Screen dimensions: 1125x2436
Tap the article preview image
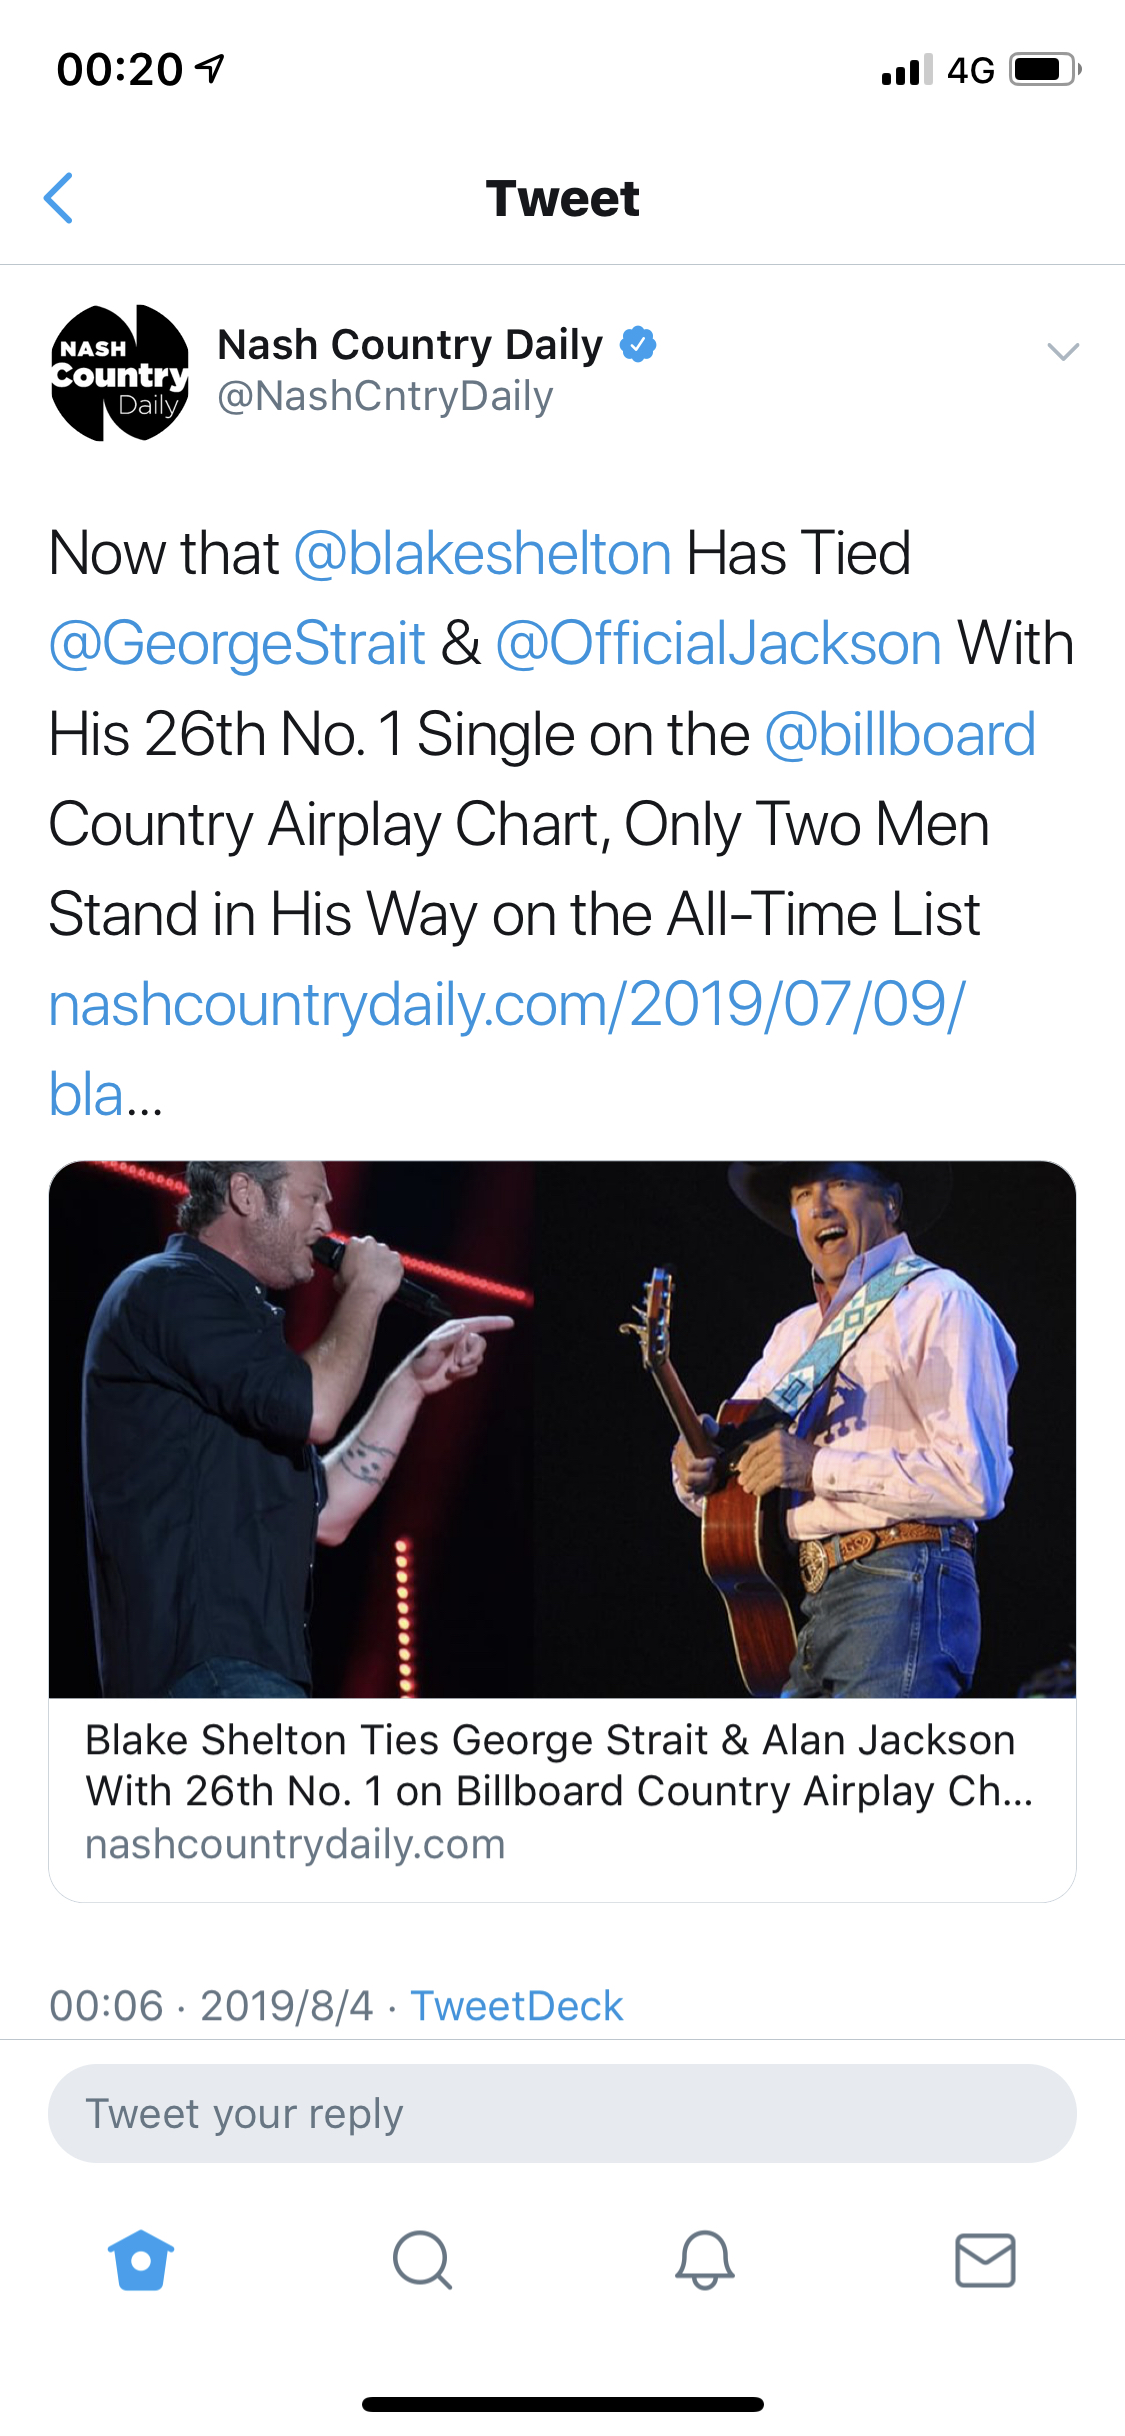pyautogui.click(x=562, y=1429)
